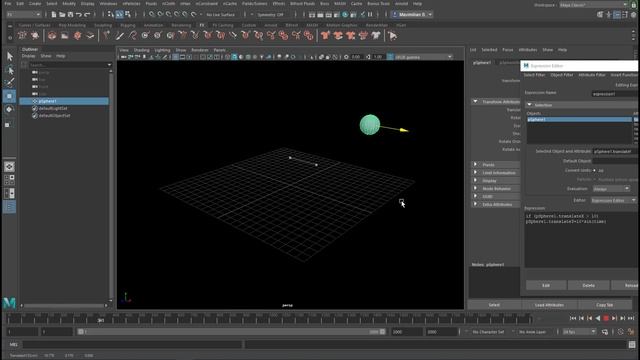Screen dimensions: 640x360
Task: Open the user account dropdown in status line
Action: pos(412,15)
